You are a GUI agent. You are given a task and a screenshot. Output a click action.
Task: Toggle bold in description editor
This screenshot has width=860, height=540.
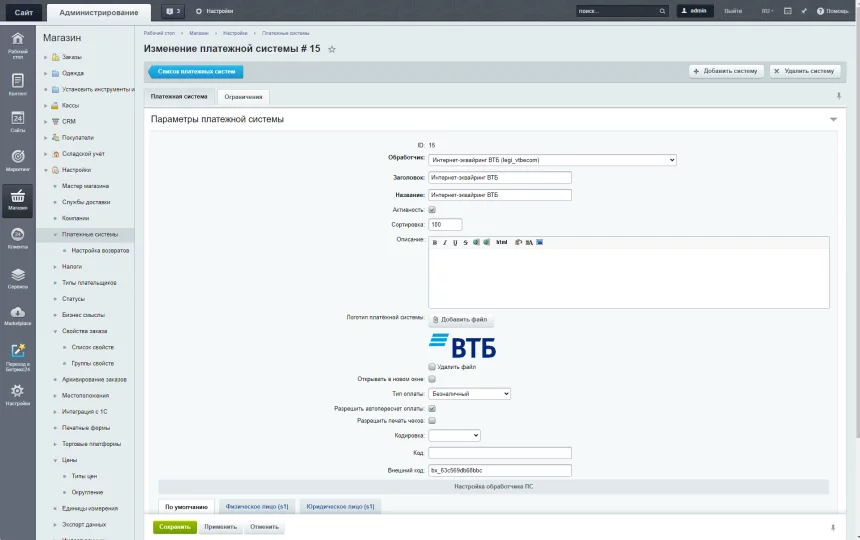click(435, 242)
